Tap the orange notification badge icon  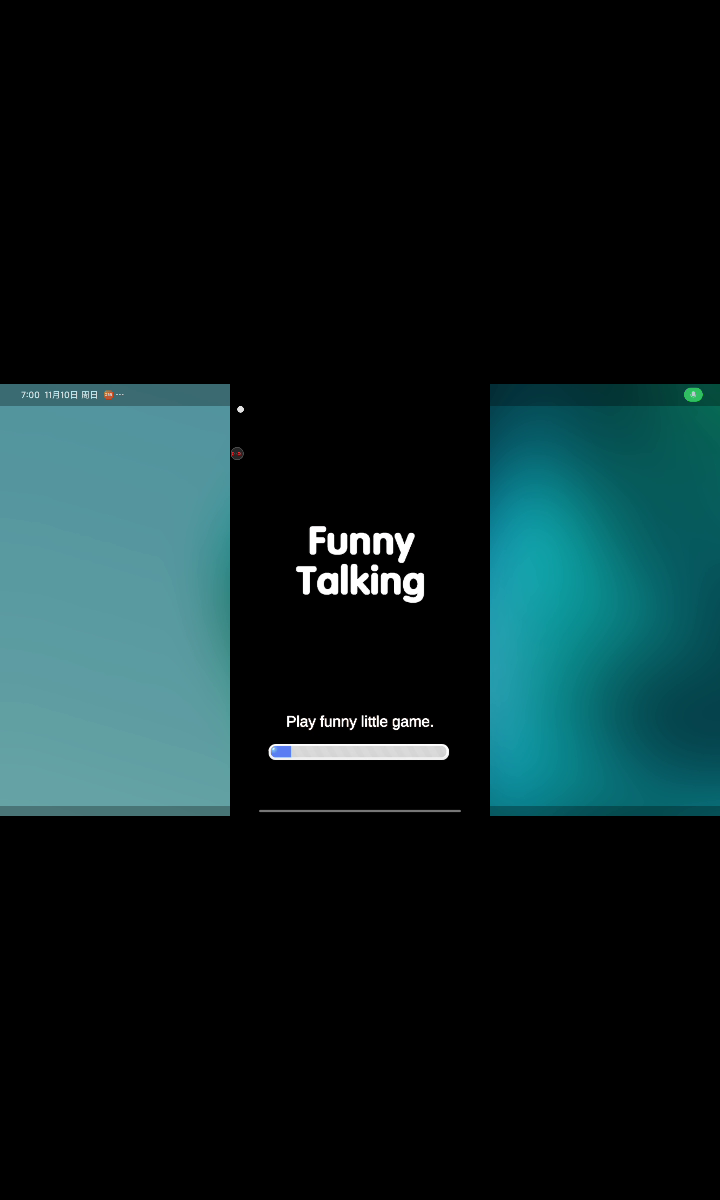[108, 395]
